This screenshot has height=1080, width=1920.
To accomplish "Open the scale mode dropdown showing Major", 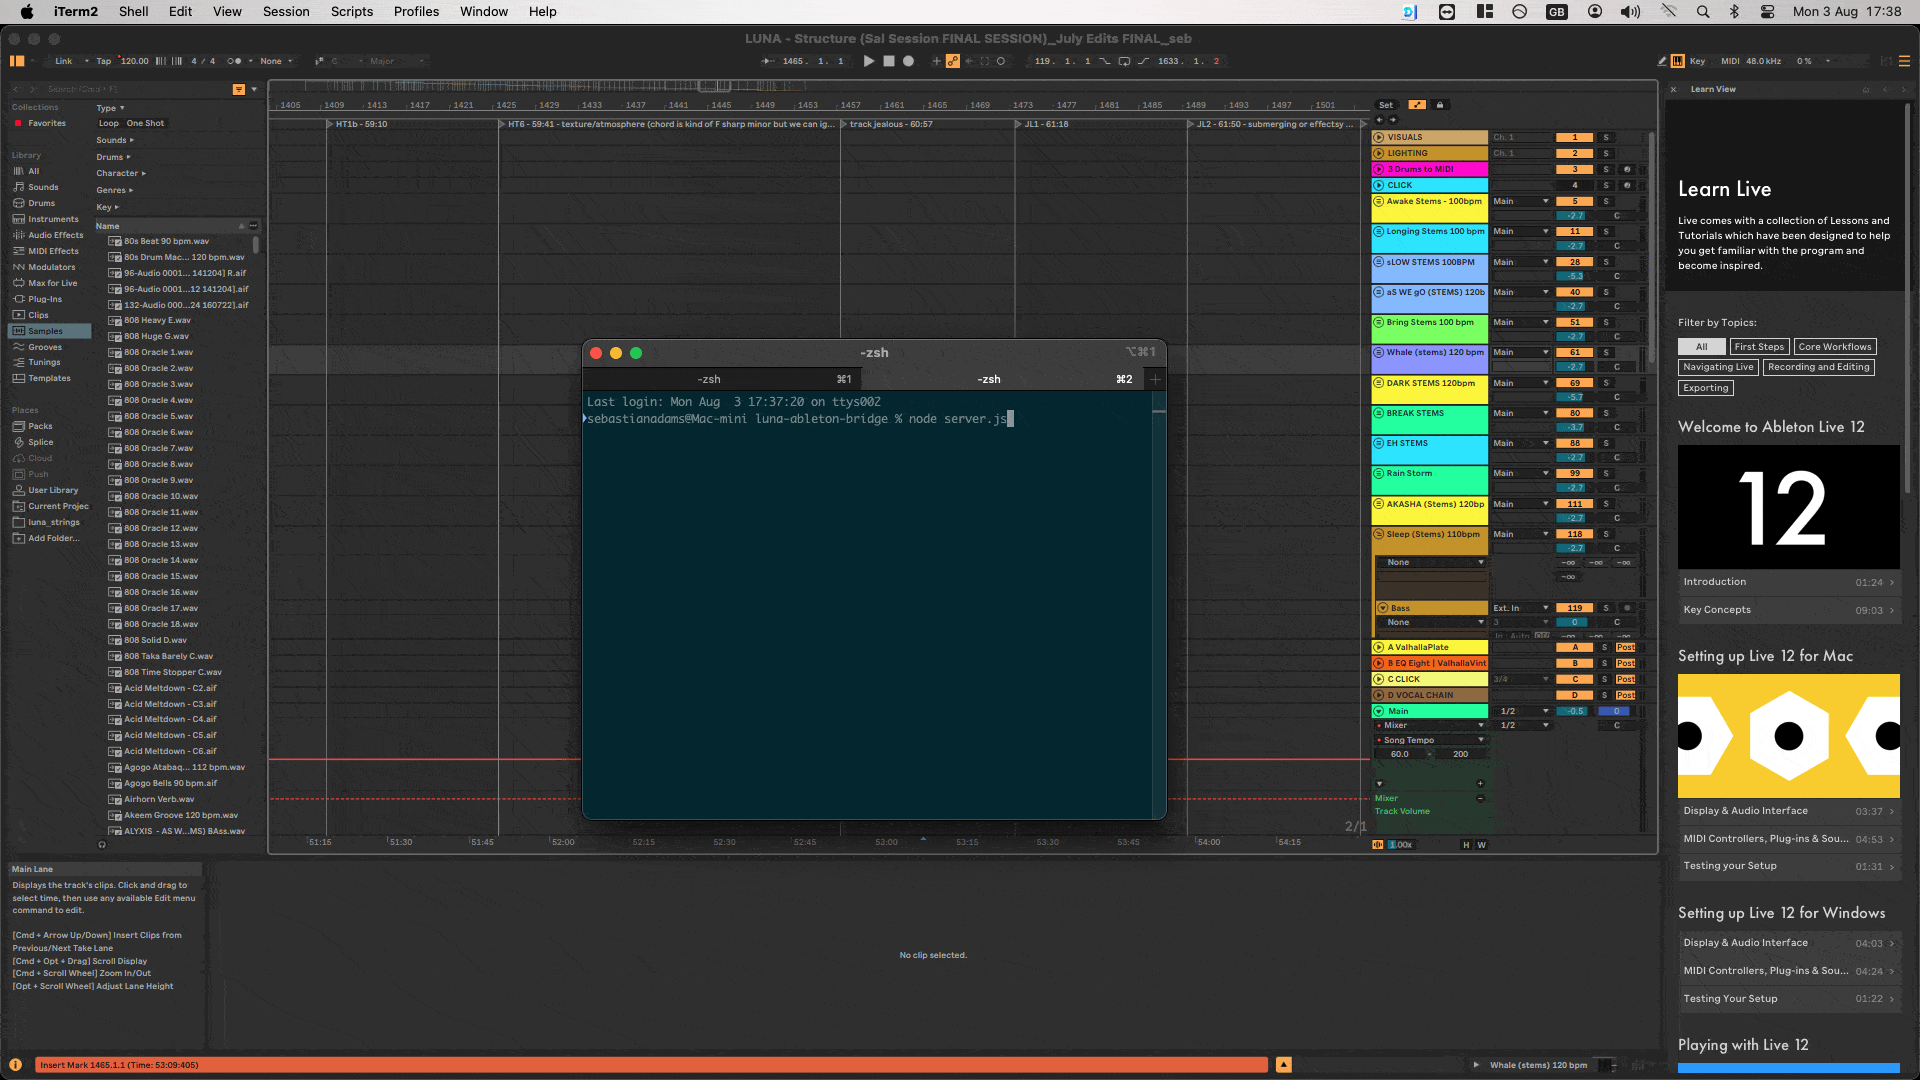I will coord(397,61).
